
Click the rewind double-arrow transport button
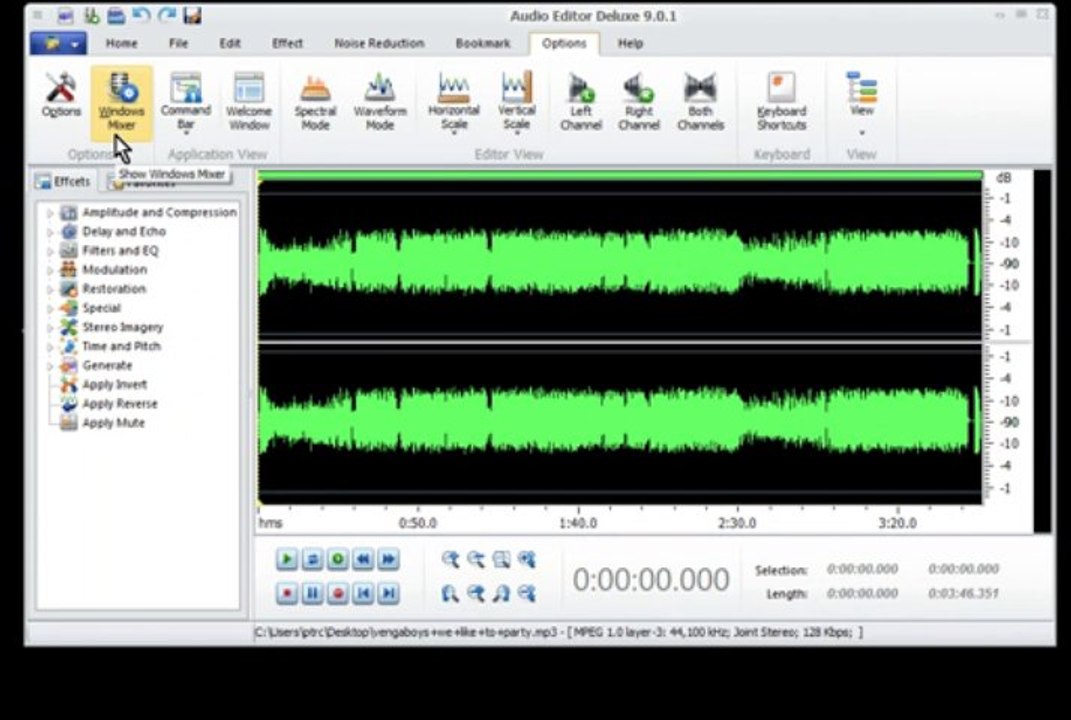point(363,559)
